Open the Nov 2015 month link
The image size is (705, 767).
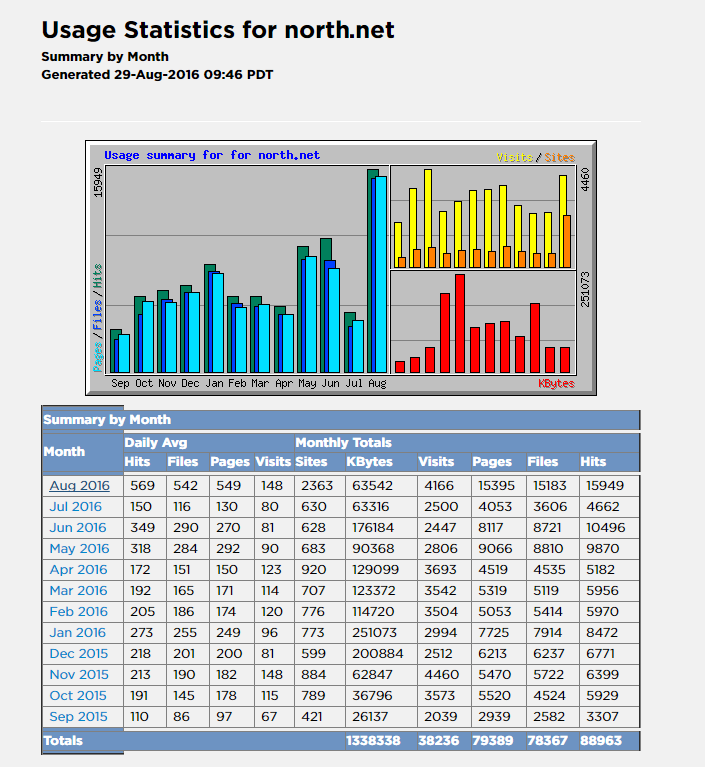coord(77,675)
